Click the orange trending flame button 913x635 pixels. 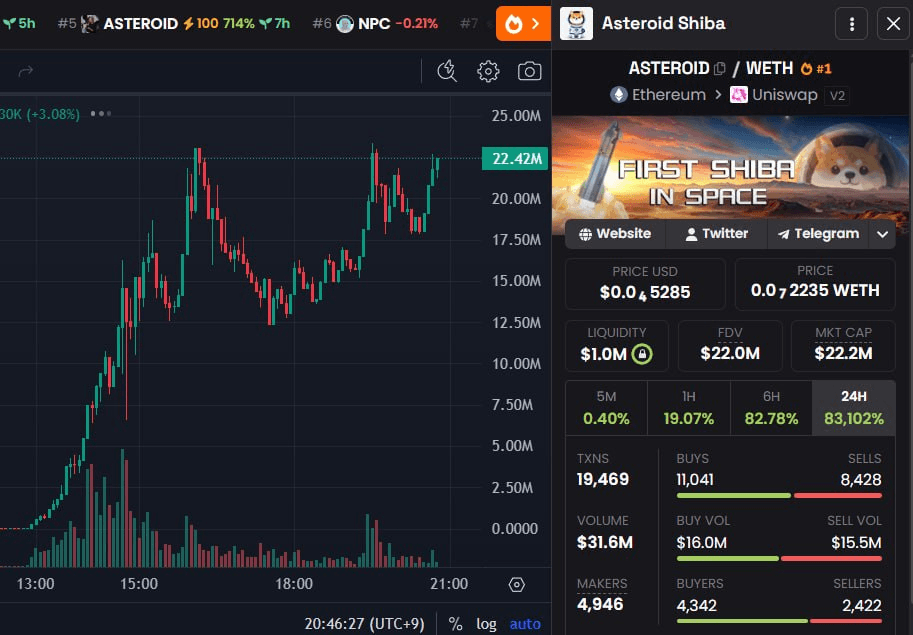pos(523,24)
